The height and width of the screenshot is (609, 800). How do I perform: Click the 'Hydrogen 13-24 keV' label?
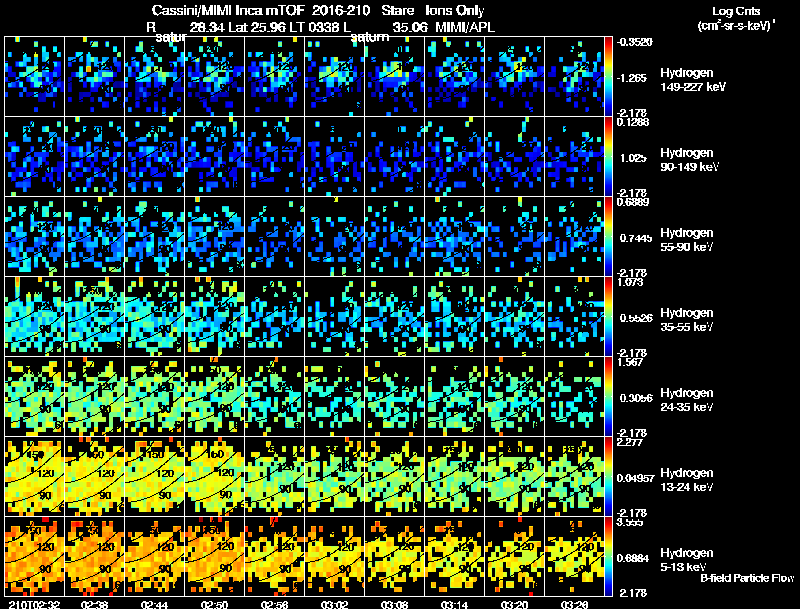pyautogui.click(x=687, y=480)
